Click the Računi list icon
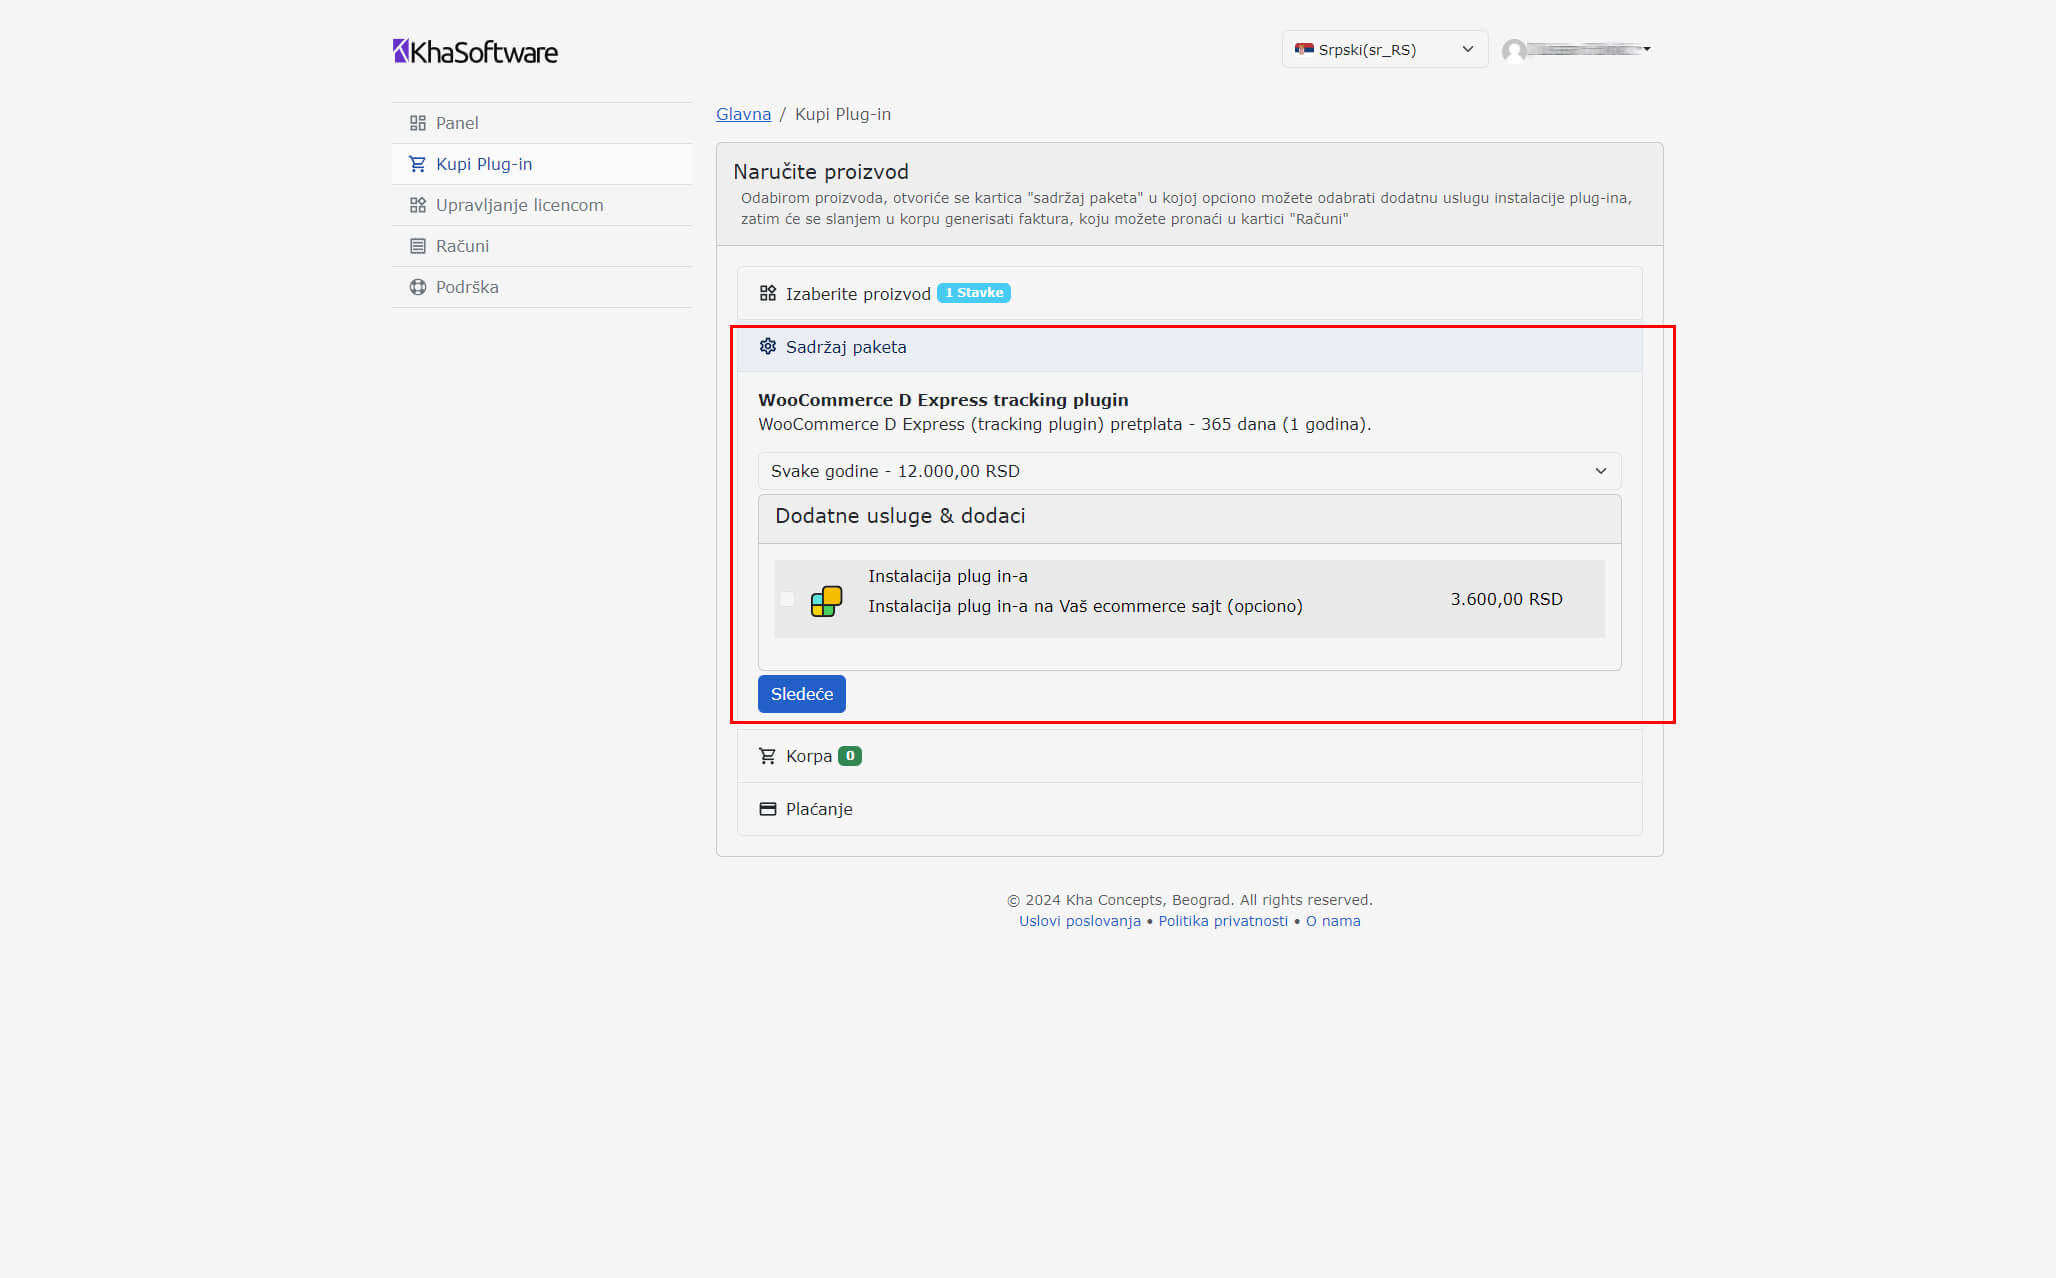Image resolution: width=2056 pixels, height=1278 pixels. coord(418,246)
